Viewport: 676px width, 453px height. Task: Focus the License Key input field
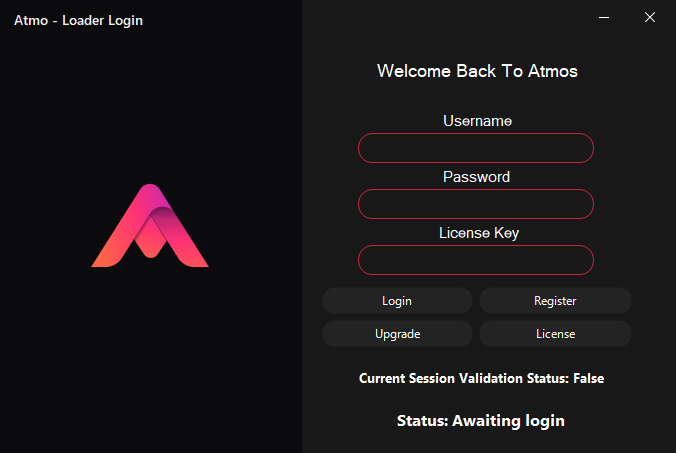pyautogui.click(x=476, y=260)
